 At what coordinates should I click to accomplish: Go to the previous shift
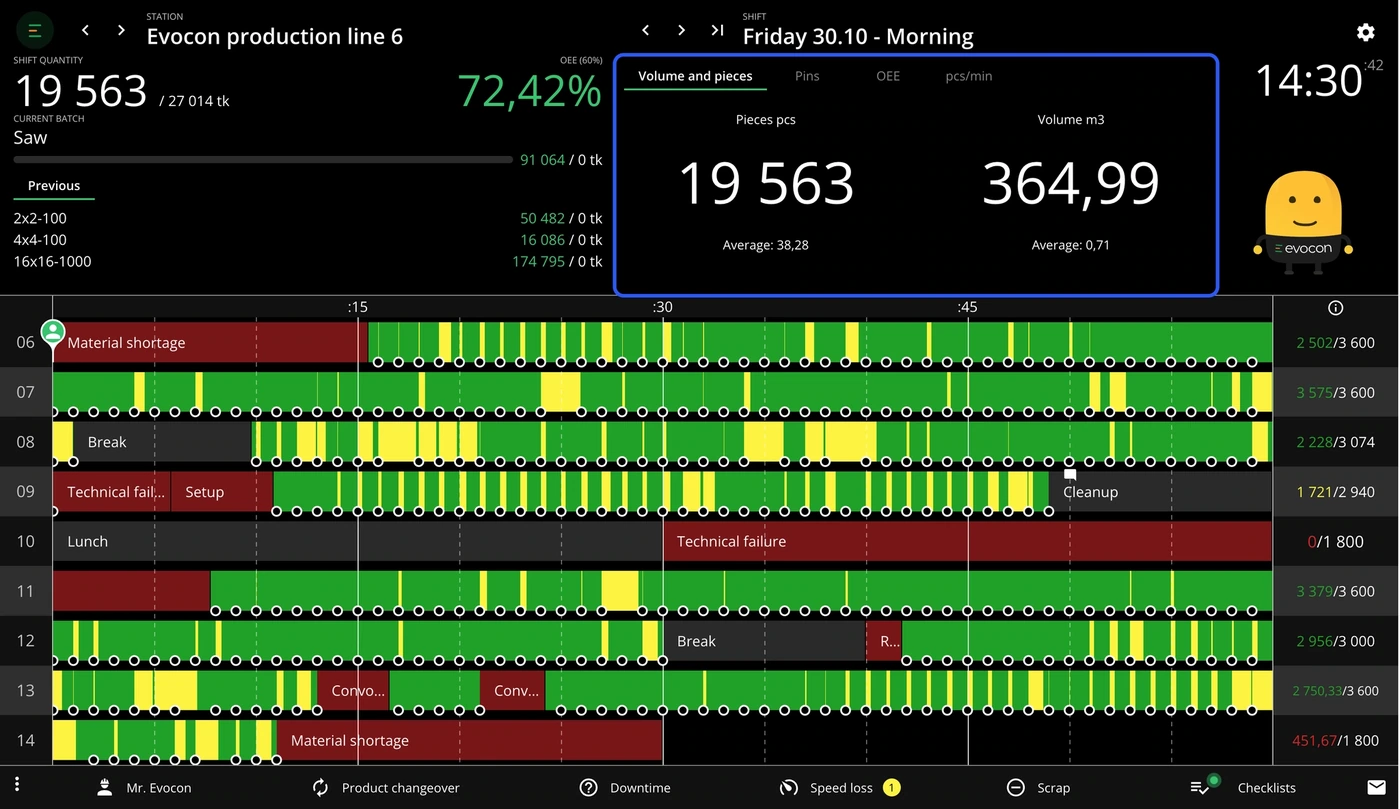(646, 30)
